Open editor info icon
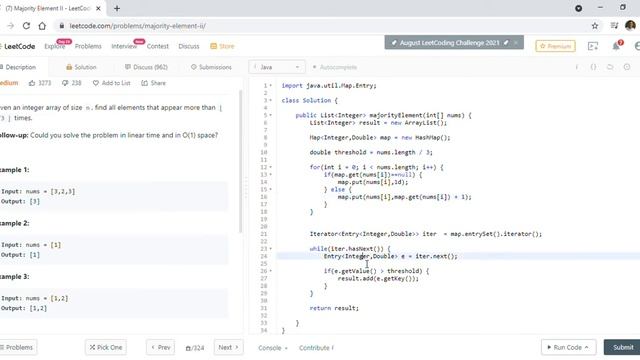 click(577, 67)
